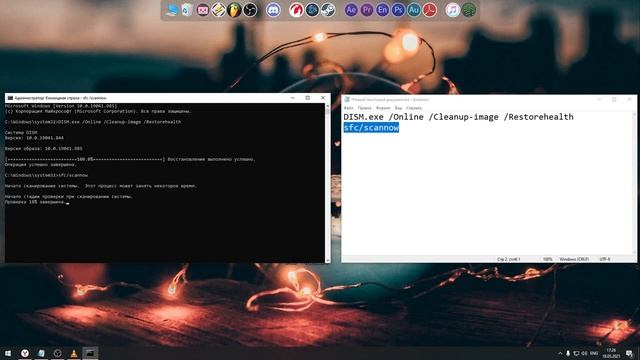The height and width of the screenshot is (360, 640).
Task: Show hidden system tray icons
Action: (560, 353)
